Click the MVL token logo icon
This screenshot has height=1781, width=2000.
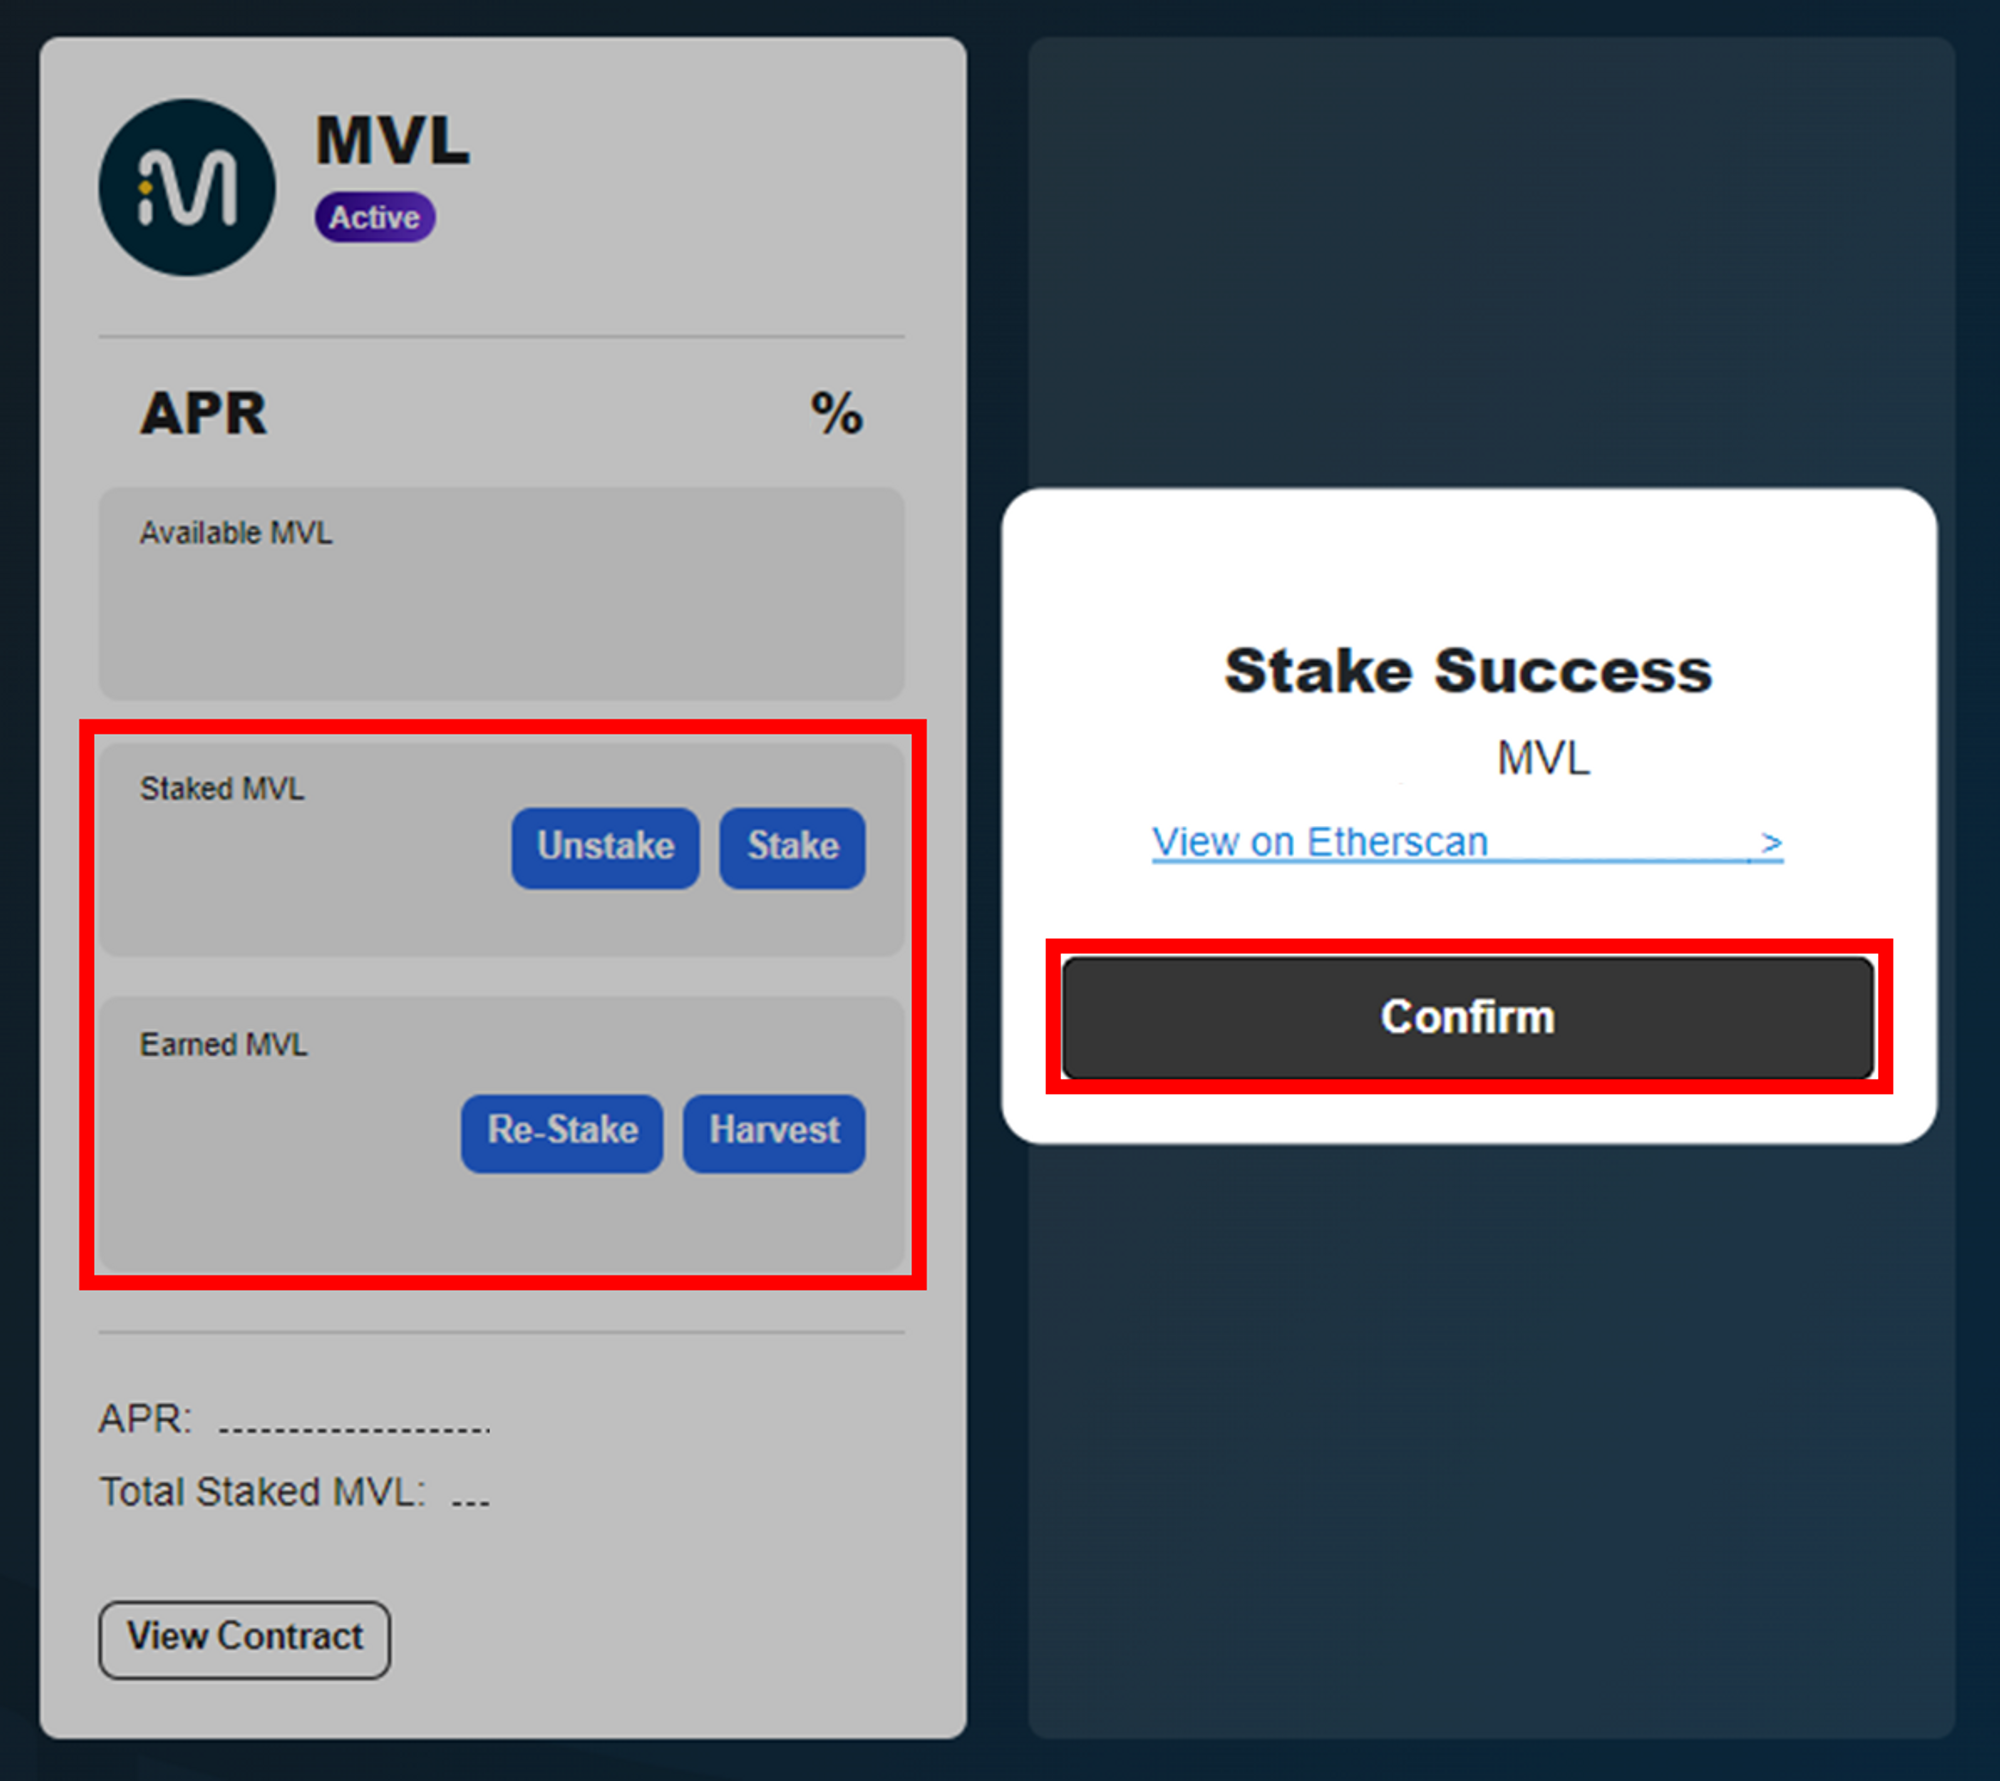(x=187, y=187)
